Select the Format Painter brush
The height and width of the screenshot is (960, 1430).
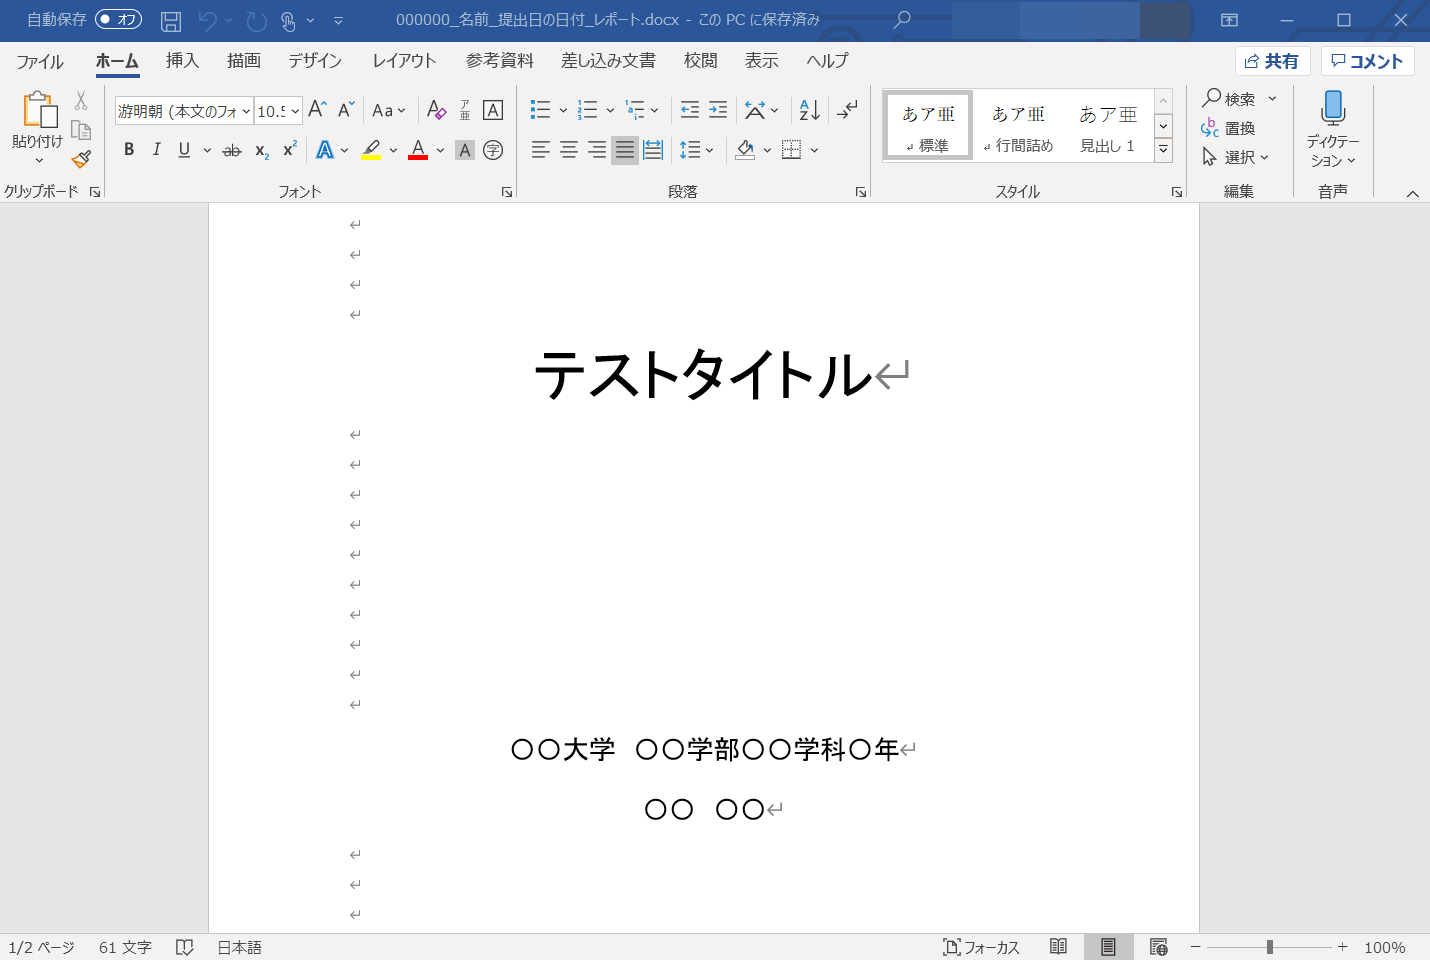coord(81,159)
